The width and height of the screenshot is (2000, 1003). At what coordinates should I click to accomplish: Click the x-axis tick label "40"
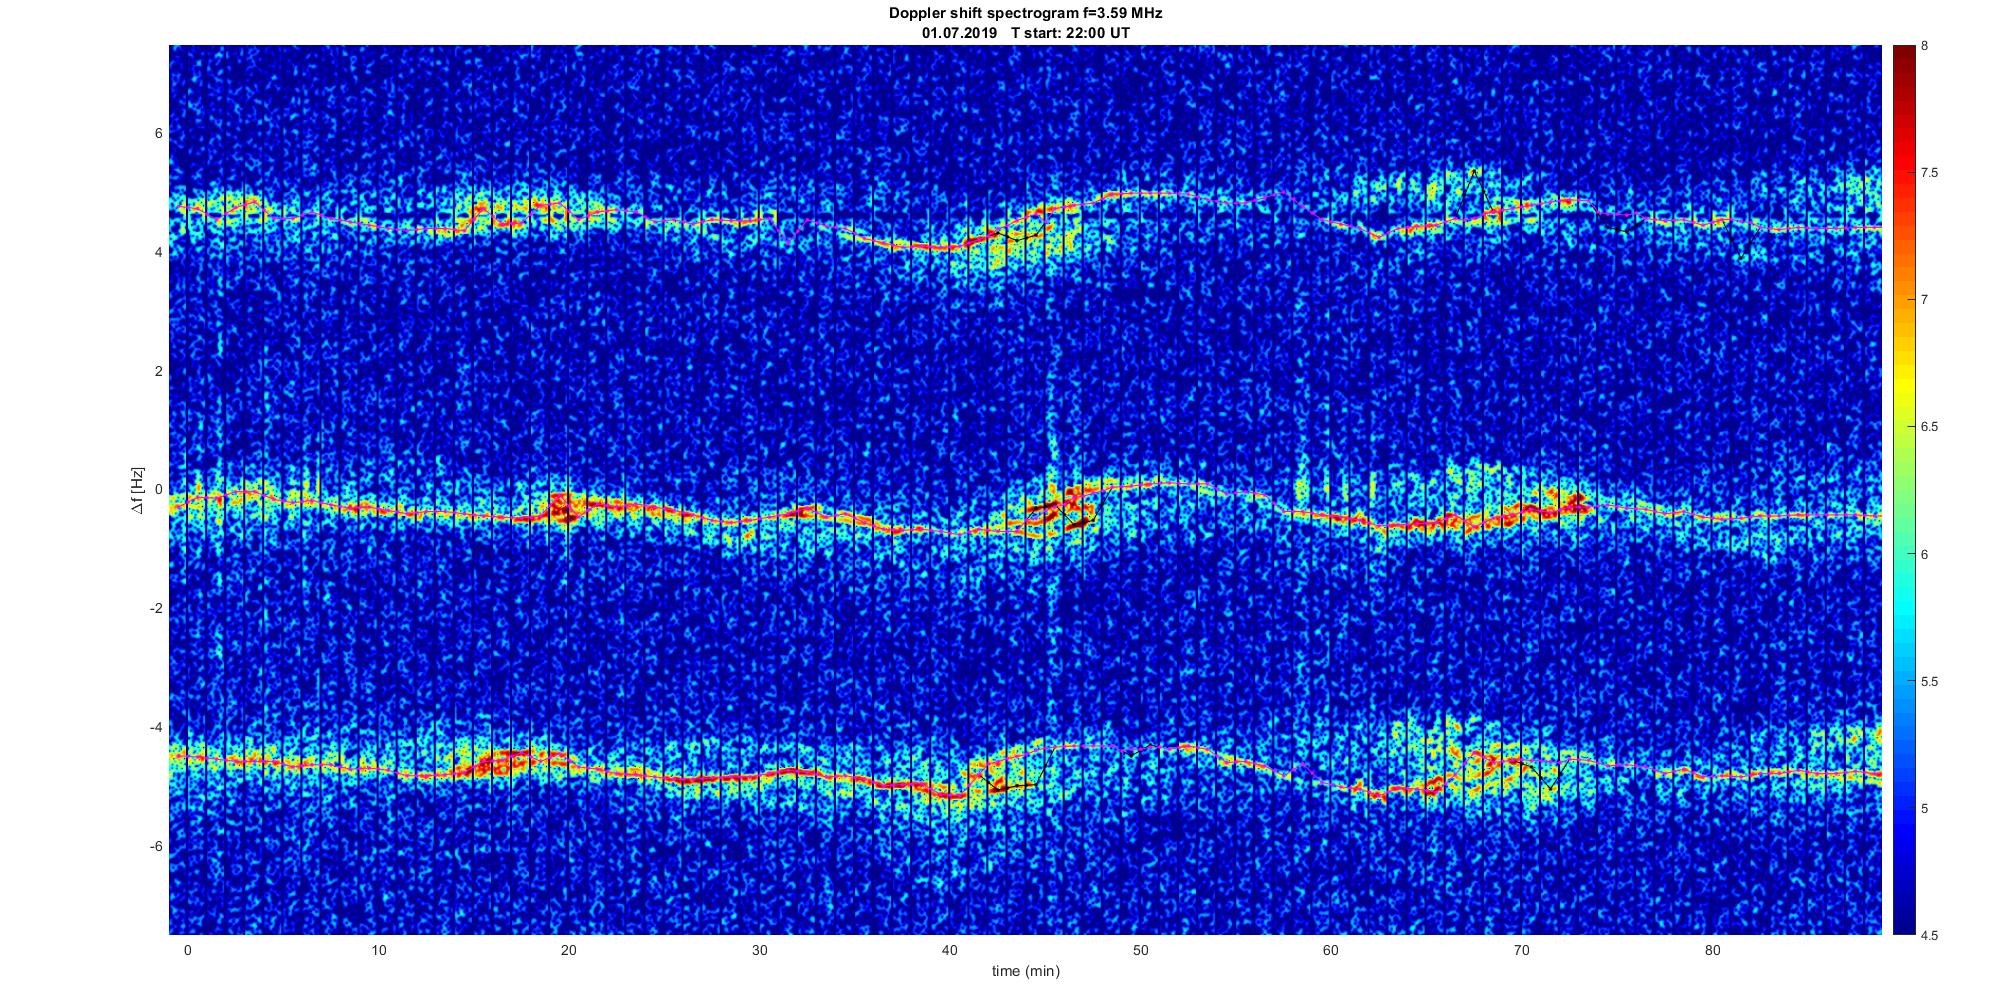click(950, 951)
